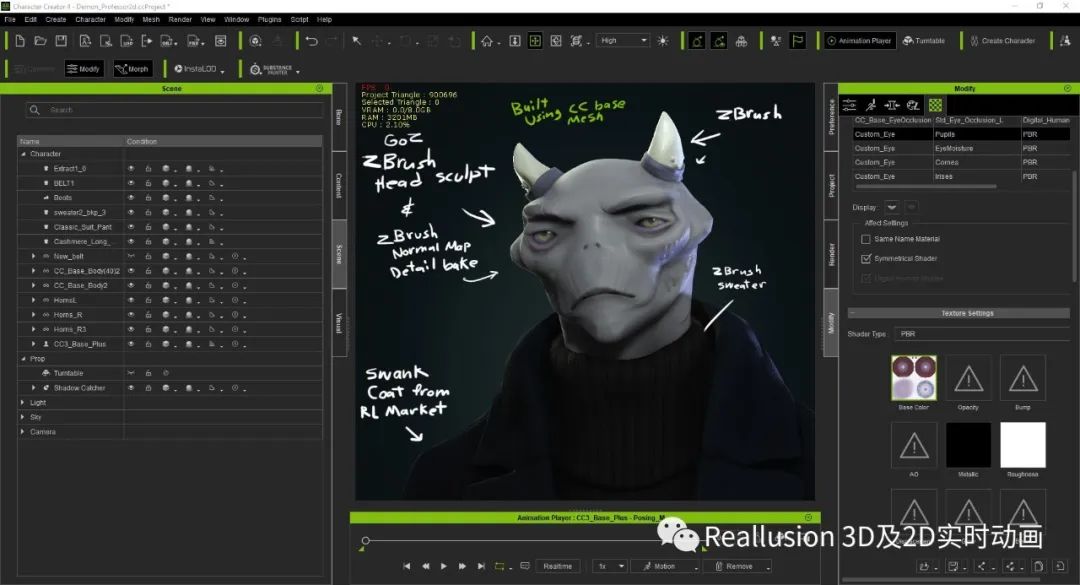
Task: Toggle visibility eye for Boots
Action: coord(131,198)
